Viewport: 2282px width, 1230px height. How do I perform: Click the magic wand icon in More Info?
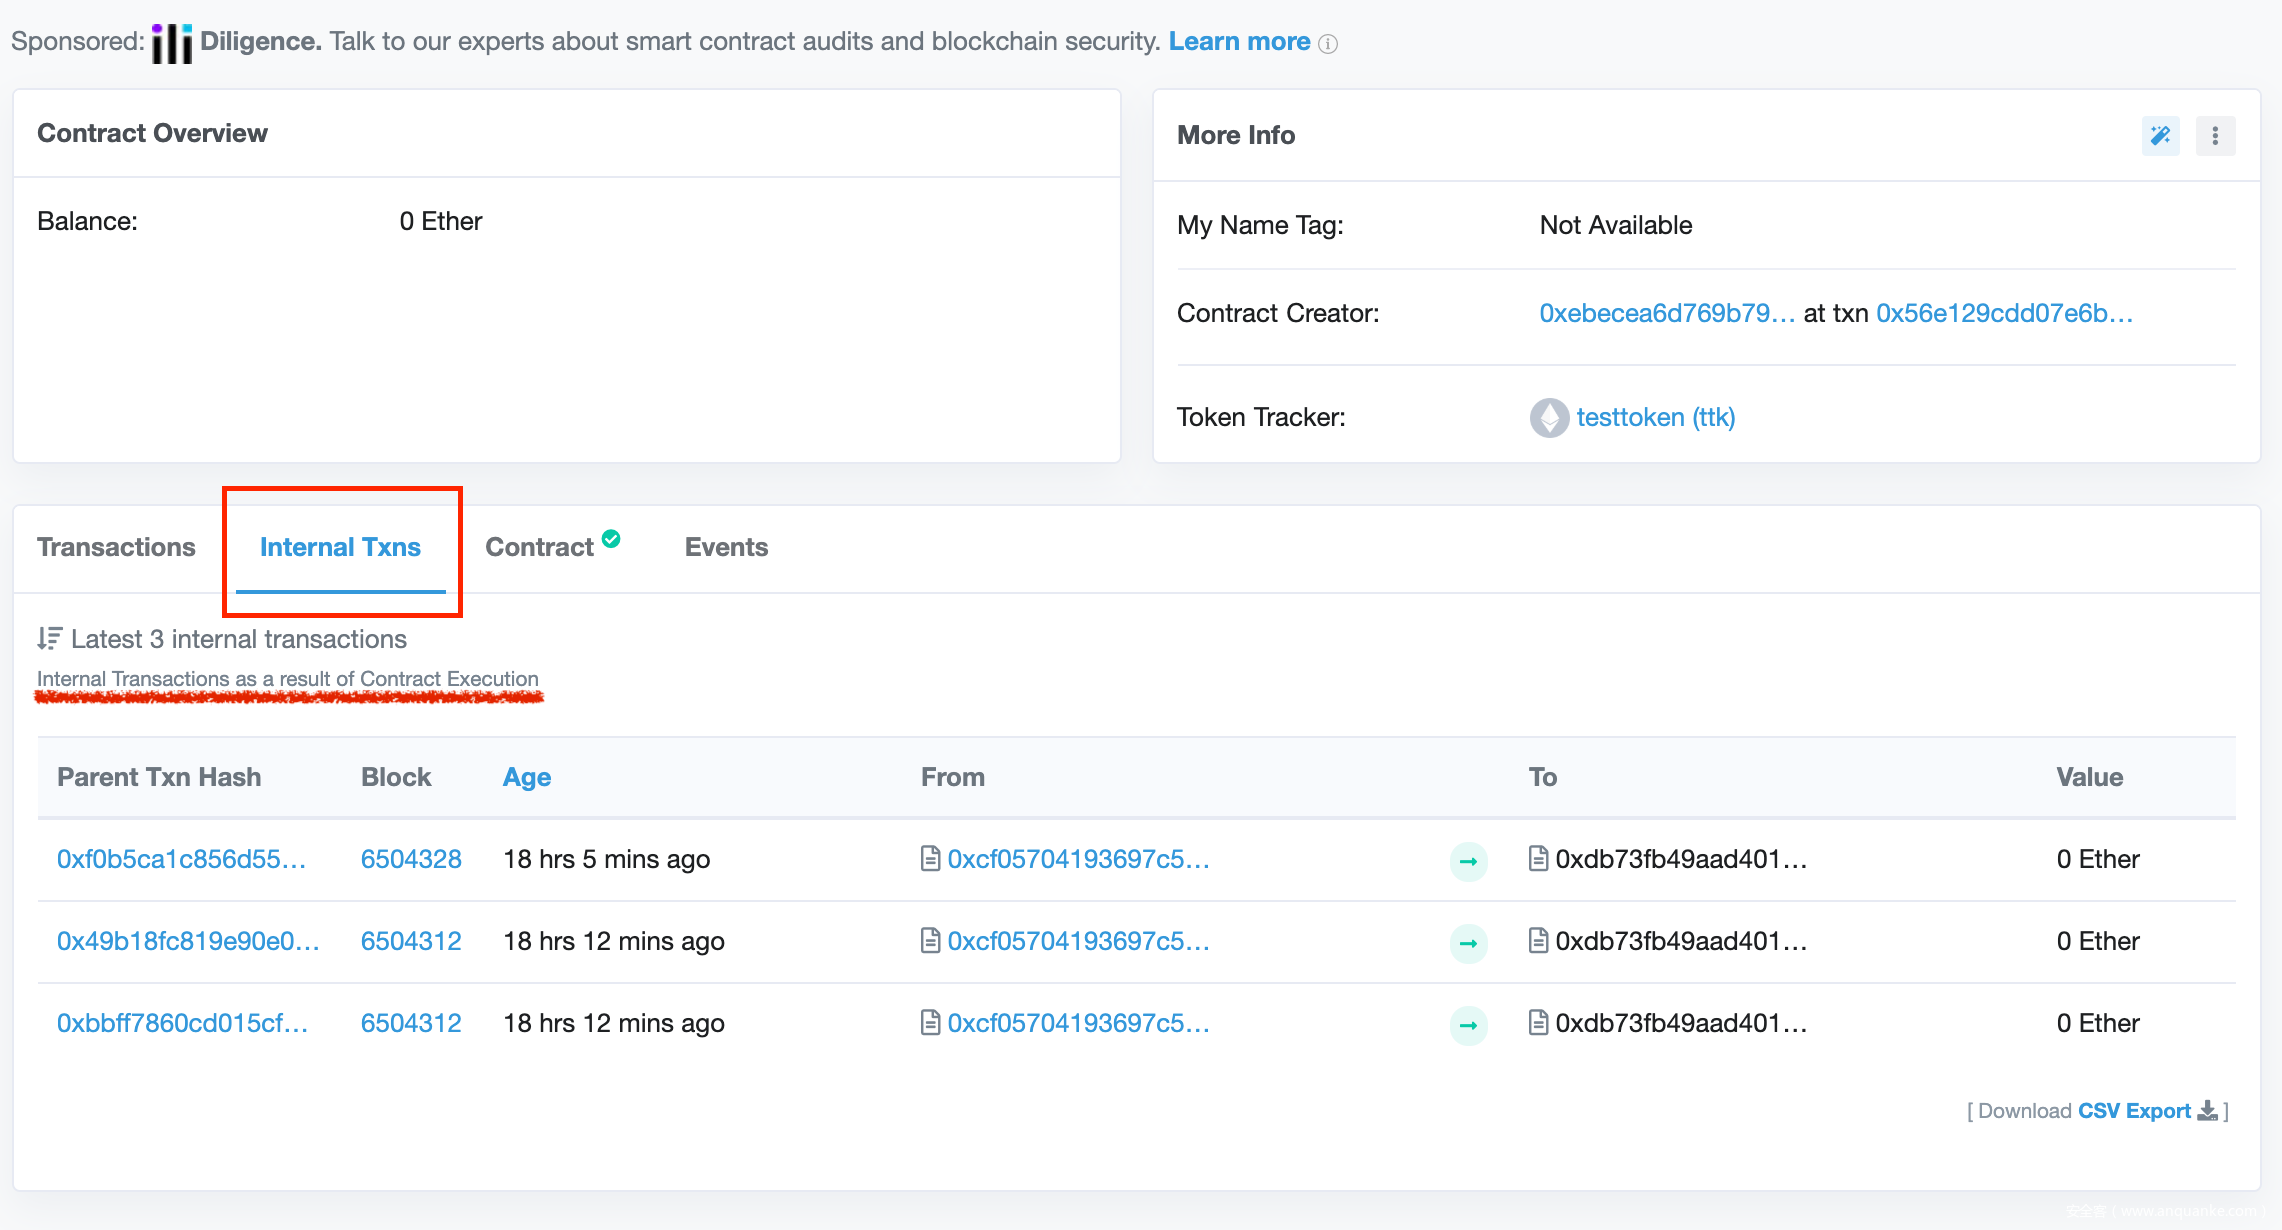[x=2160, y=135]
